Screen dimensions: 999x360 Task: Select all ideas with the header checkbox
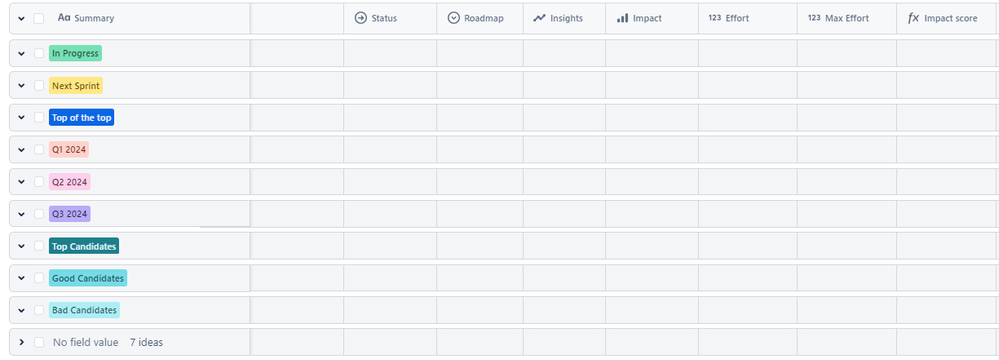39,18
